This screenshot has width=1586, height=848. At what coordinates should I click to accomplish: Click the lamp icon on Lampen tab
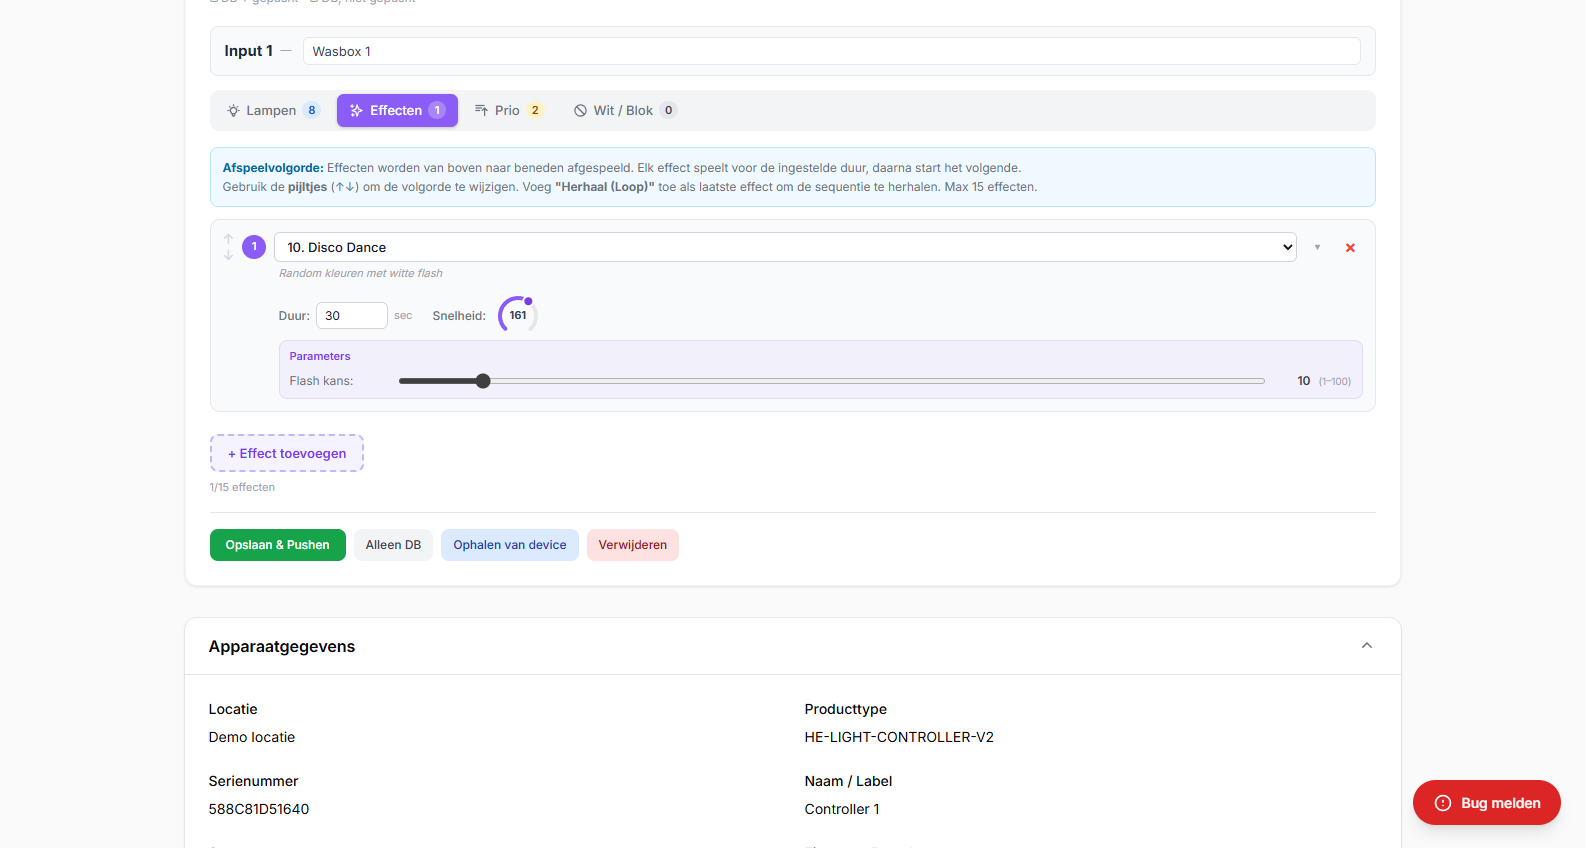(233, 111)
